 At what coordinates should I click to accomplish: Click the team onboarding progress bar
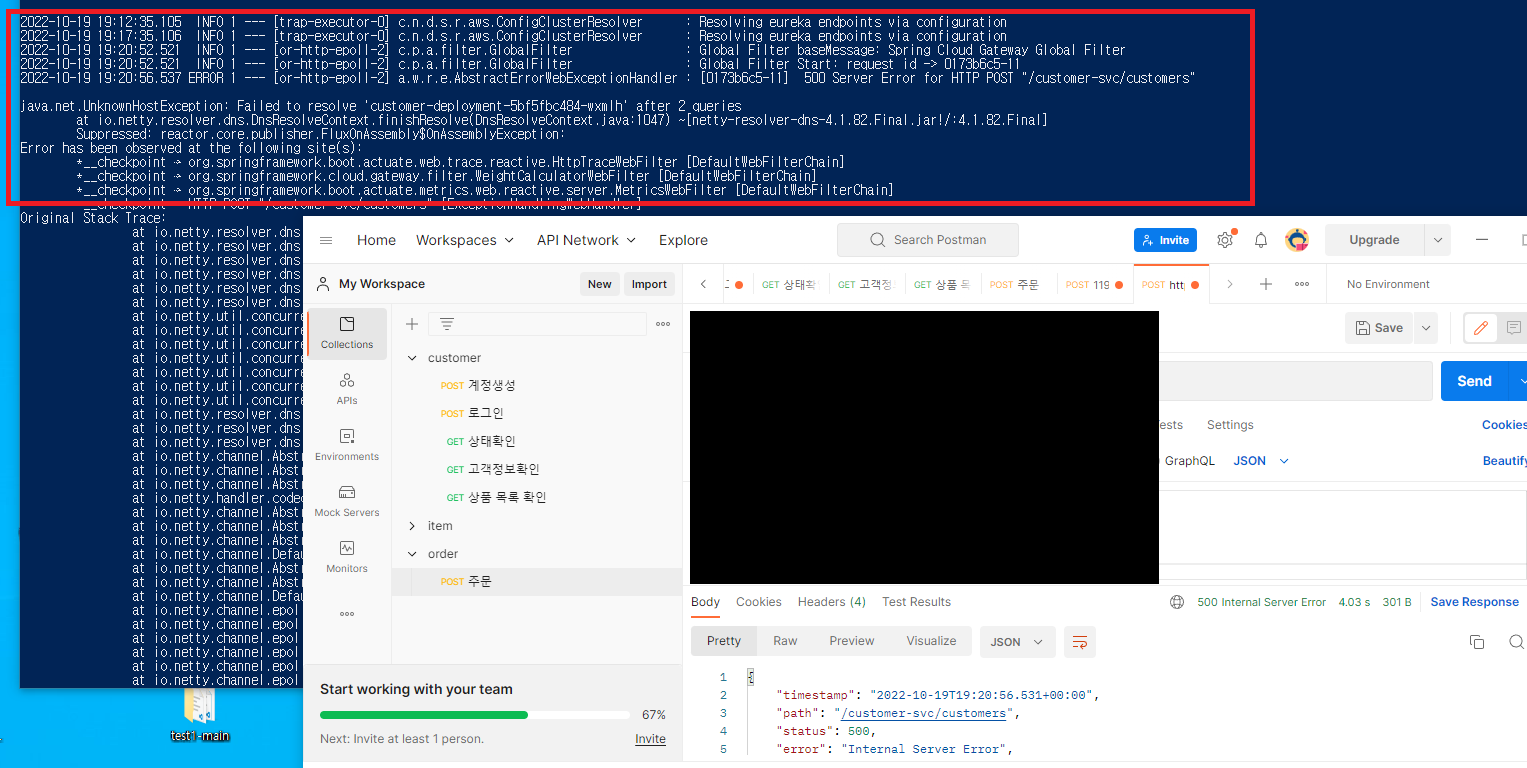[x=476, y=715]
